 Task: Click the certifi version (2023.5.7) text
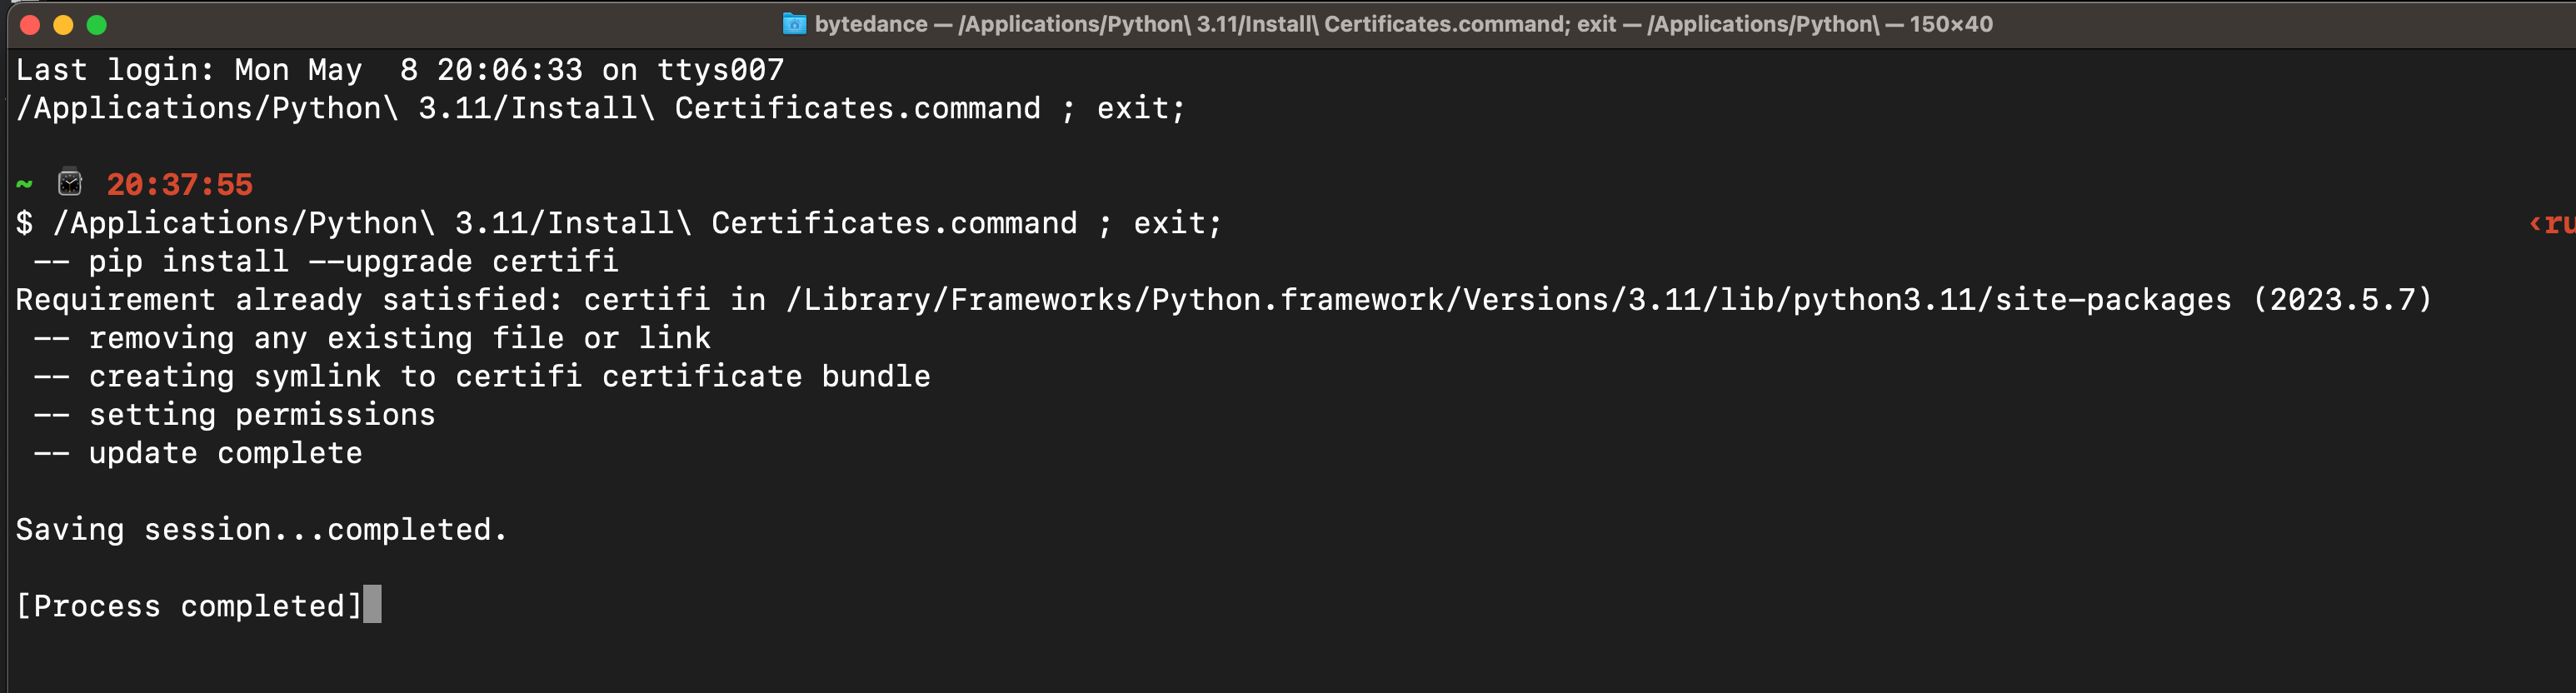[x=2341, y=300]
